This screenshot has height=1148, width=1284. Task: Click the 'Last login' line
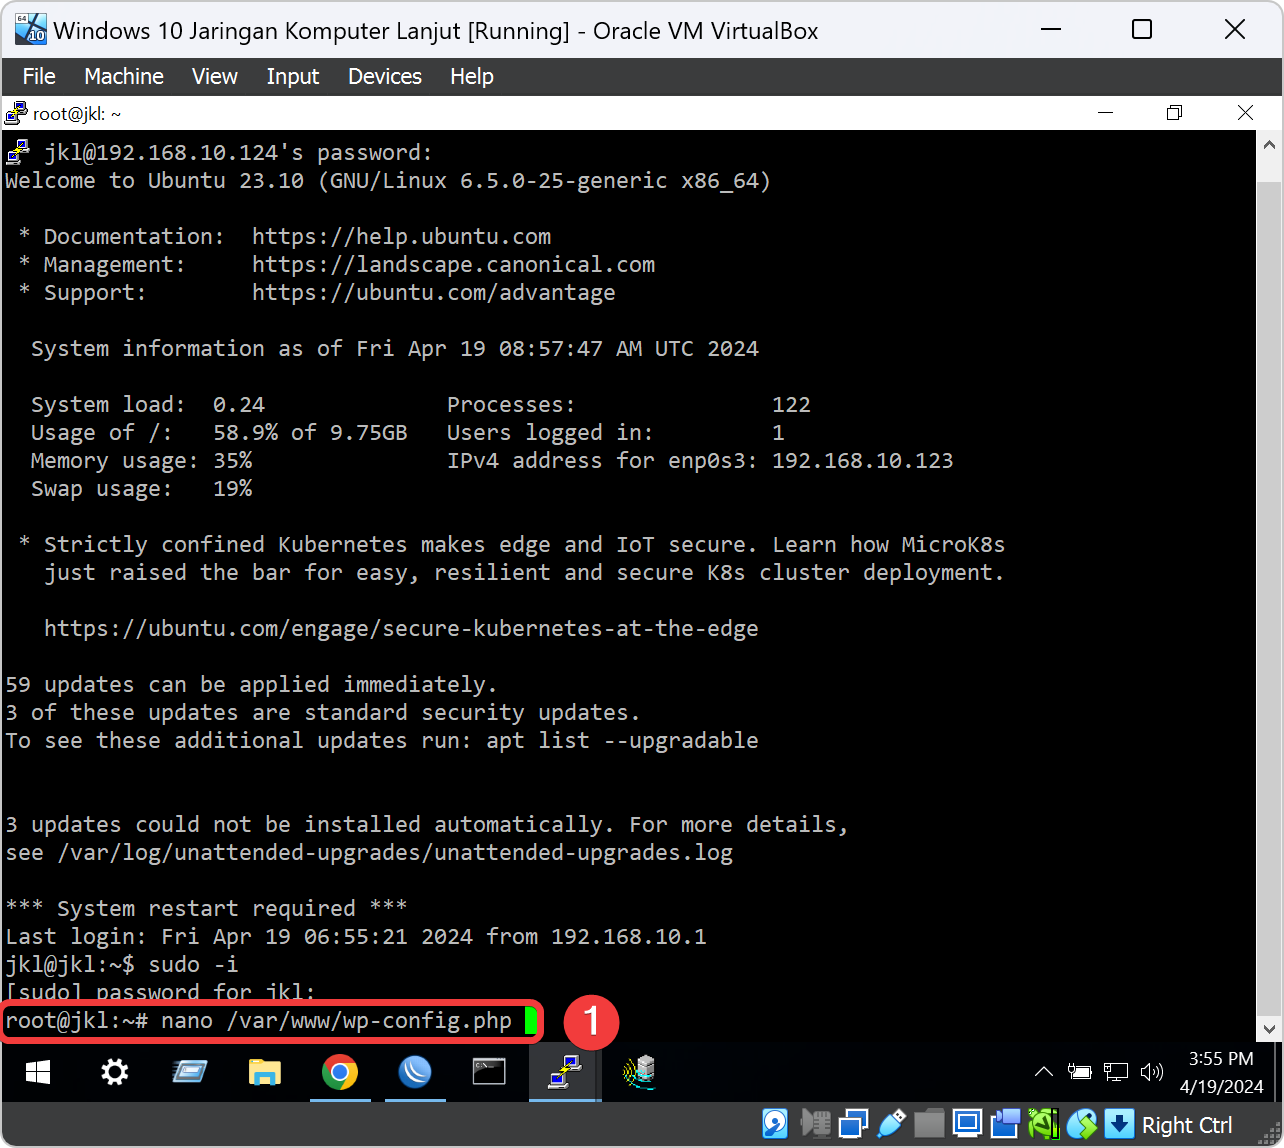pos(356,937)
